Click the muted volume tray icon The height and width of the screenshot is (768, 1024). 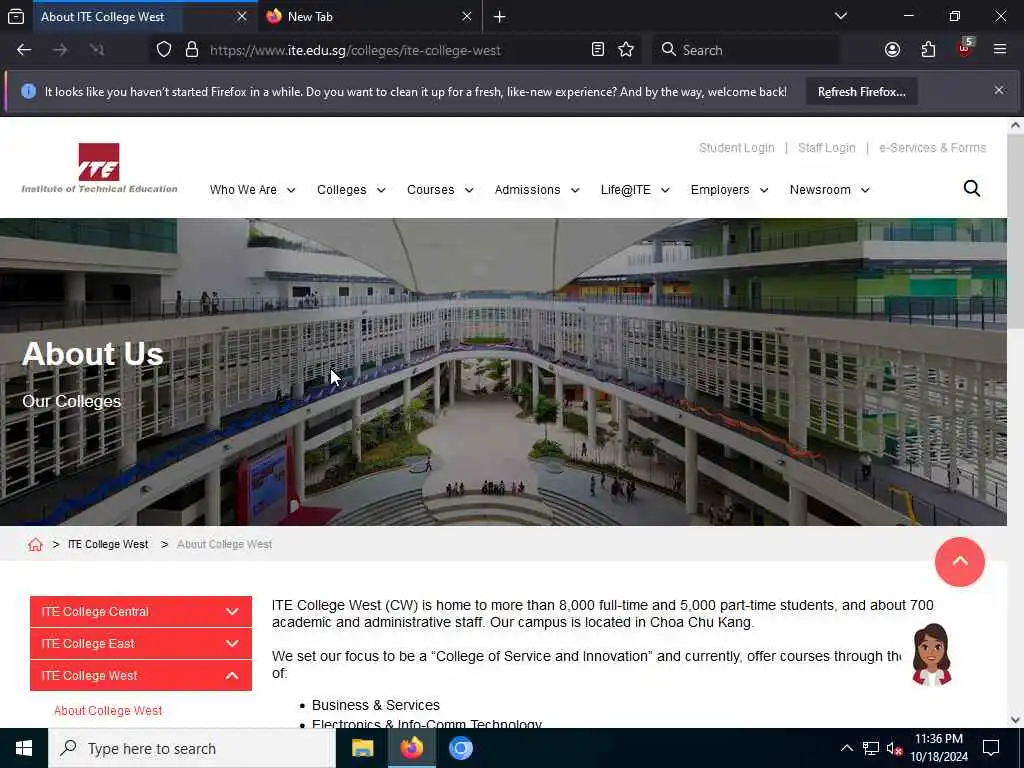tap(894, 748)
